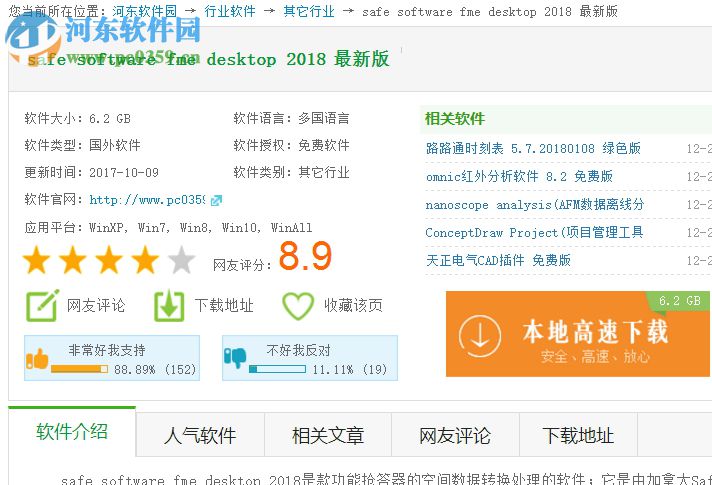Click the 软件类别: 其它行业 text
The height and width of the screenshot is (485, 712).
(x=292, y=173)
